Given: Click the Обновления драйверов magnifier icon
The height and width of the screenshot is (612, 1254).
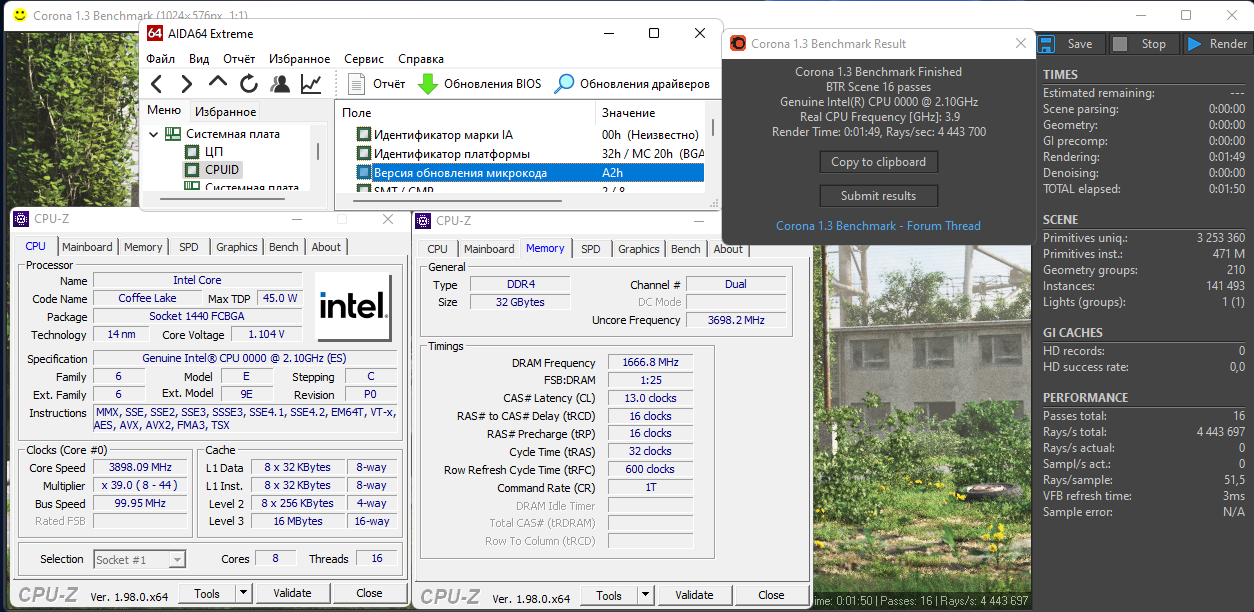Looking at the screenshot, I should [565, 84].
